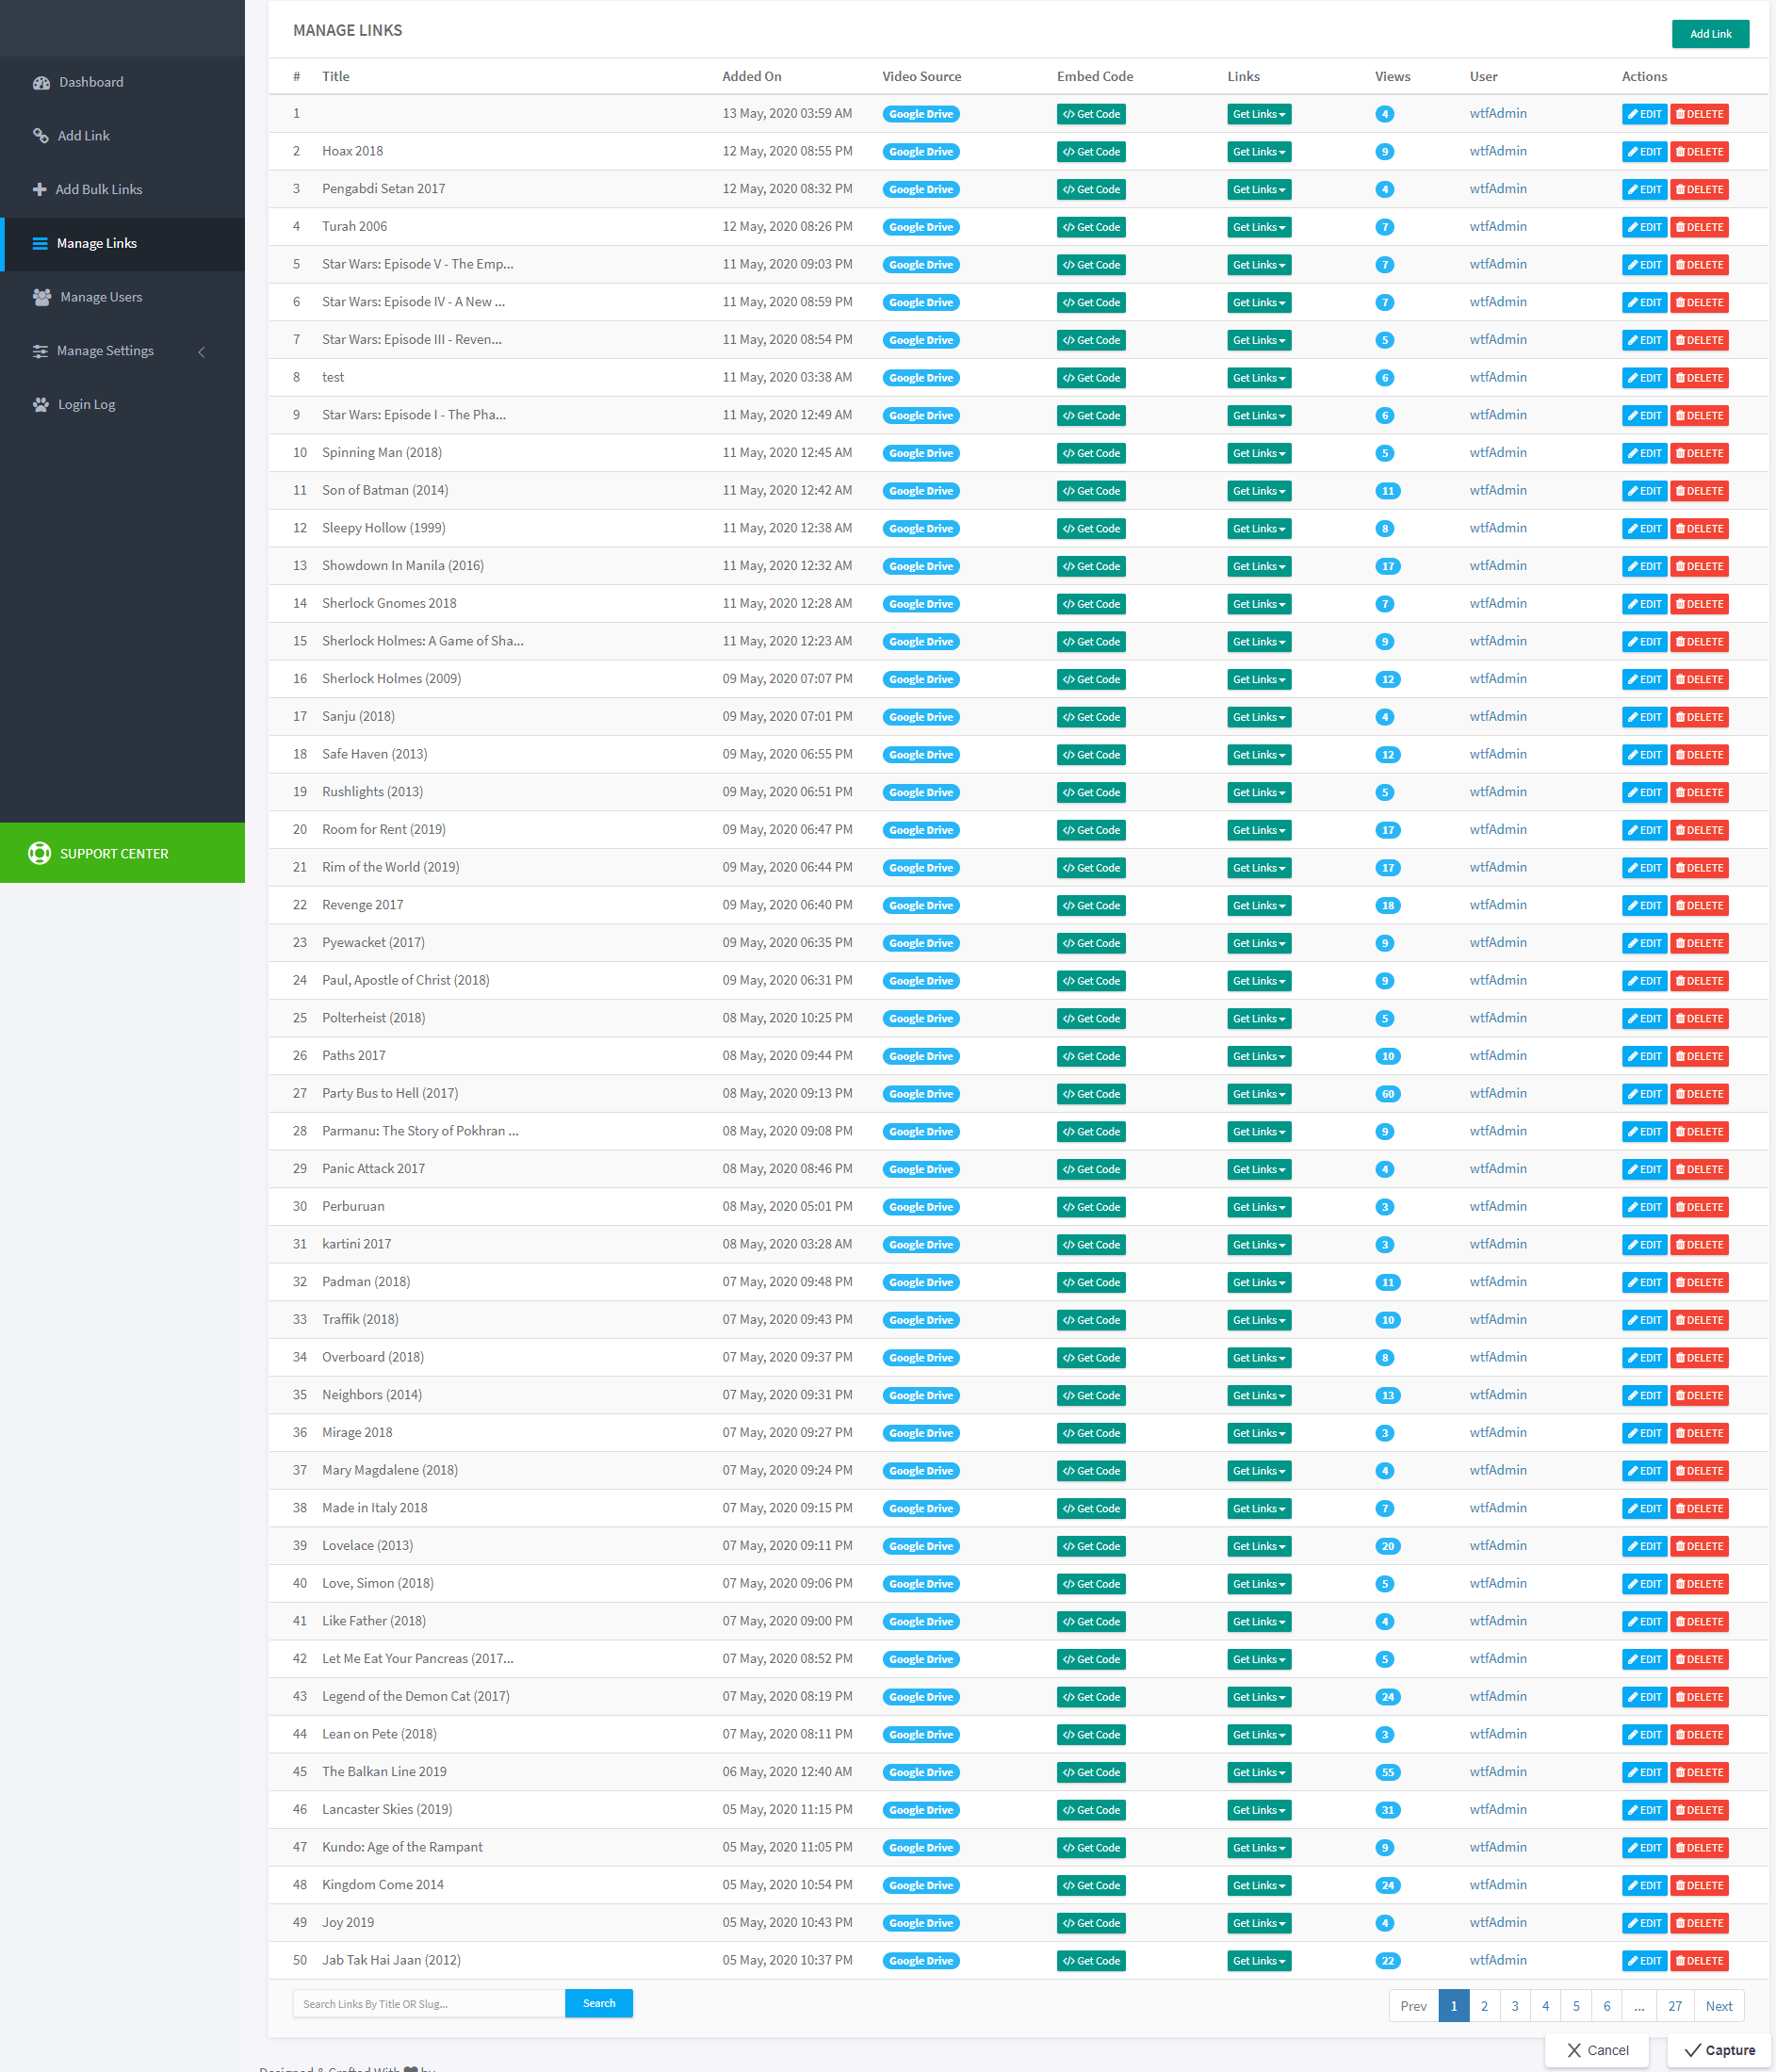Get embed code for Padman (2018)

pyautogui.click(x=1090, y=1283)
